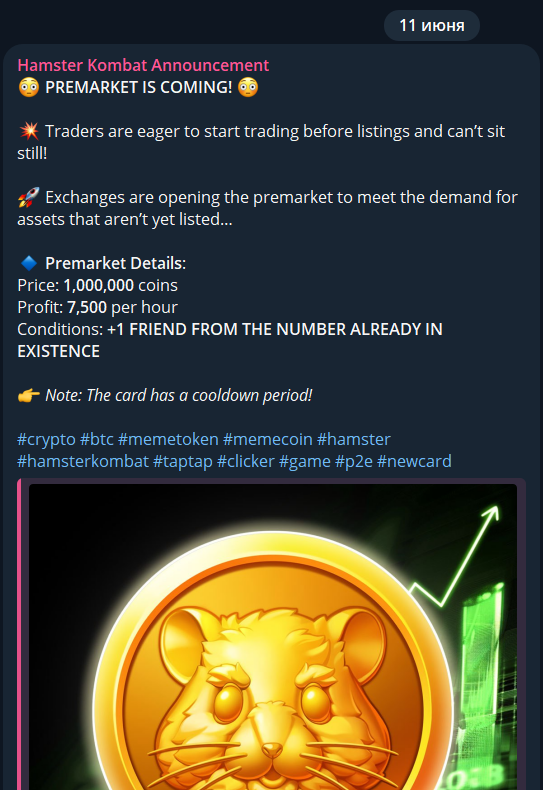Open the #hamster hashtag
Image resolution: width=543 pixels, height=790 pixels.
[x=354, y=439]
